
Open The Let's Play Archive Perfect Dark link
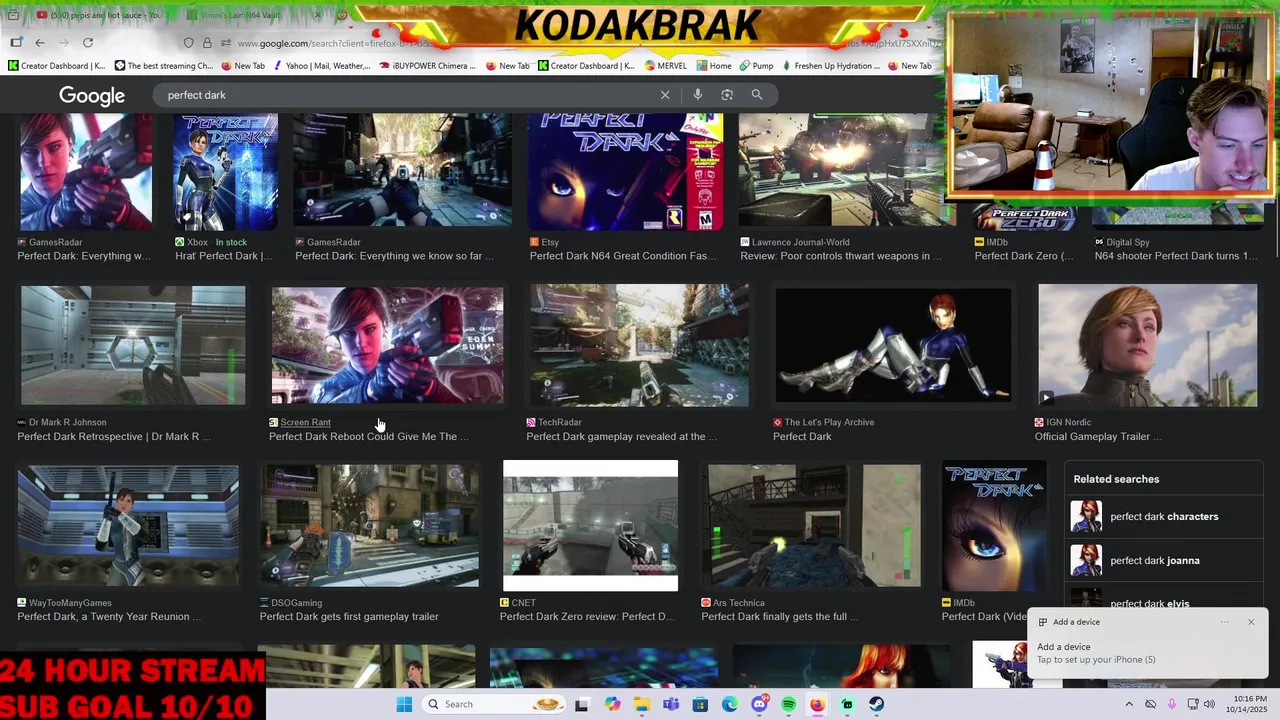coord(802,436)
